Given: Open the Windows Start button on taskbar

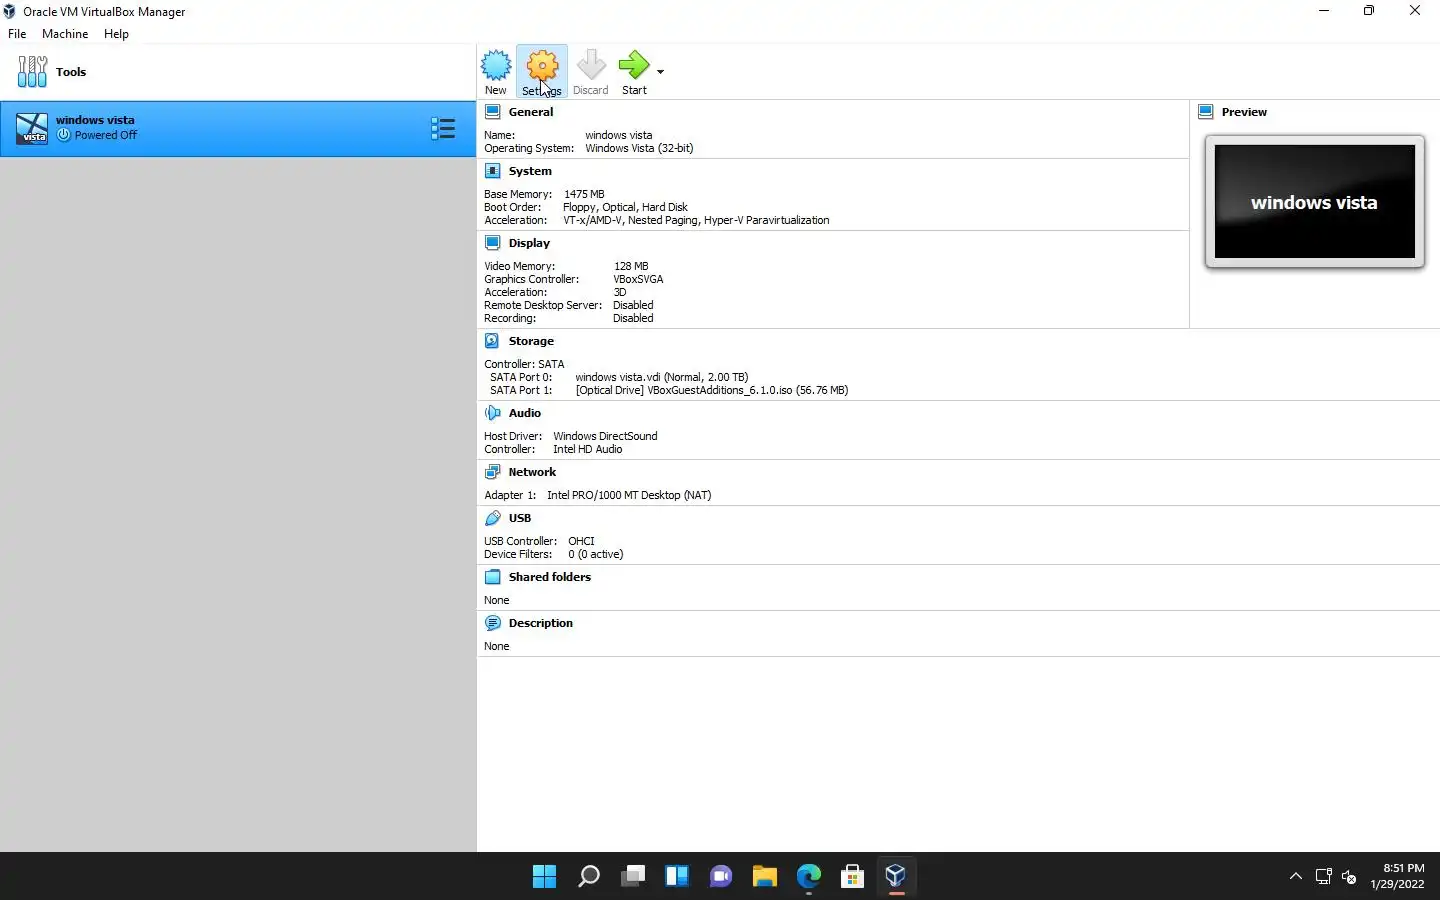Looking at the screenshot, I should (544, 876).
